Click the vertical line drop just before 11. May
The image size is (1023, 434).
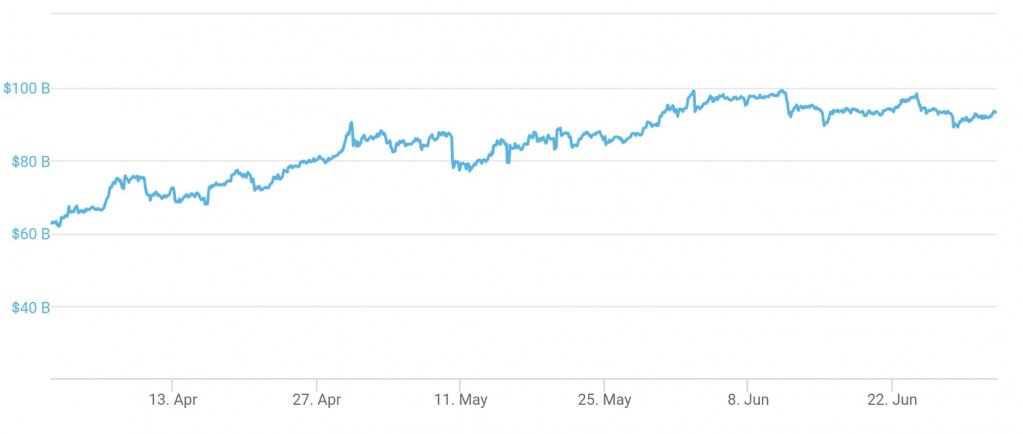452,147
